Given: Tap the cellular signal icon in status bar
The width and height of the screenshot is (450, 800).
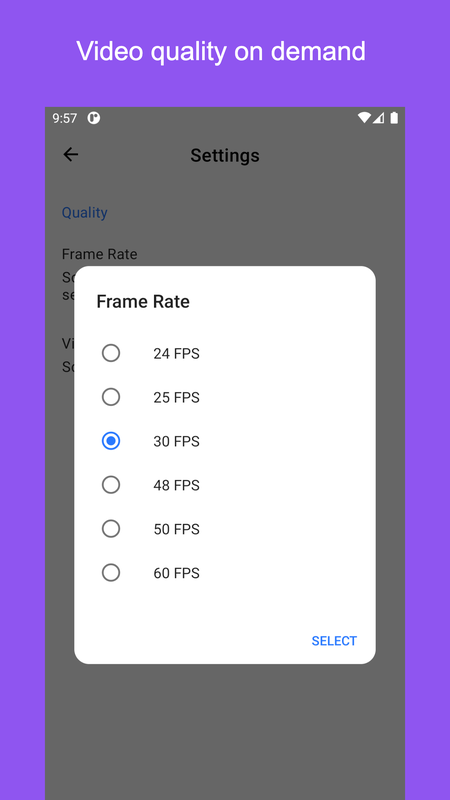Looking at the screenshot, I should (x=378, y=118).
